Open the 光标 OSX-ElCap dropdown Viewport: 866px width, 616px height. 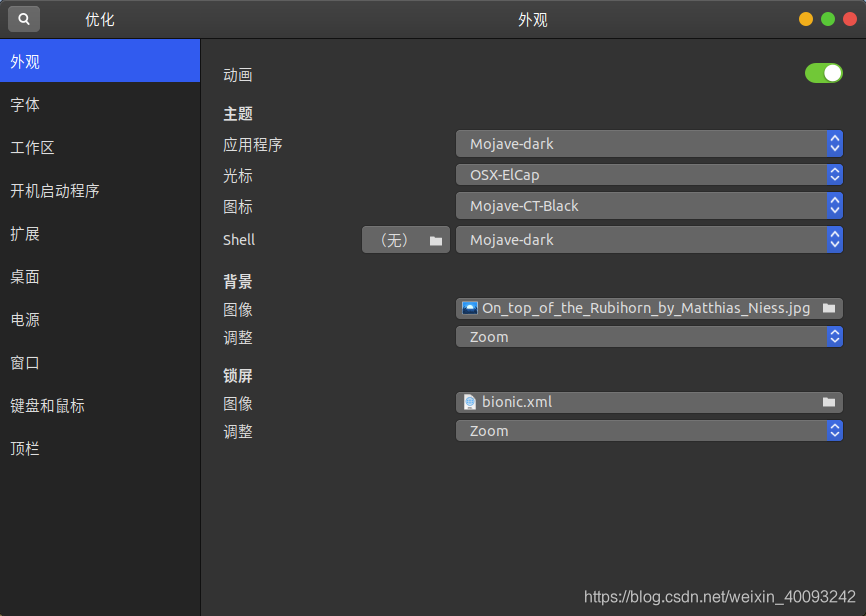pos(649,175)
